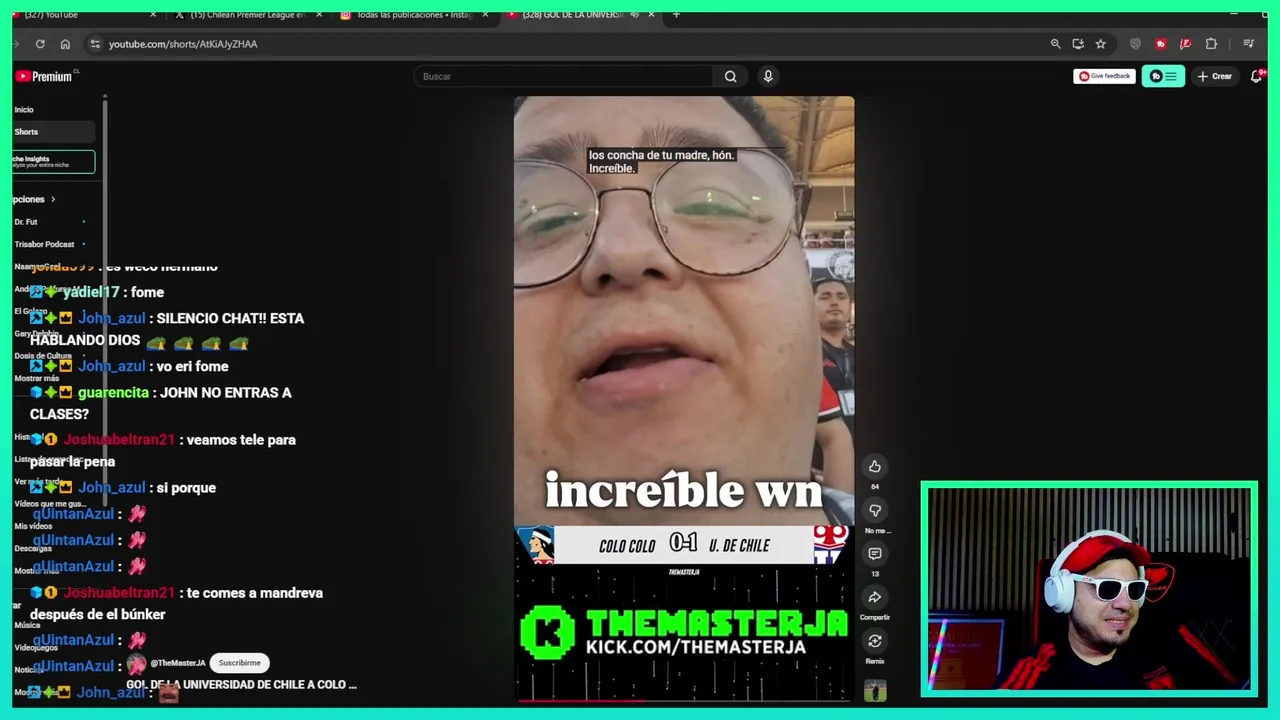The width and height of the screenshot is (1280, 720).
Task: Open Trisabor Podcast subscription channel
Action: (44, 244)
